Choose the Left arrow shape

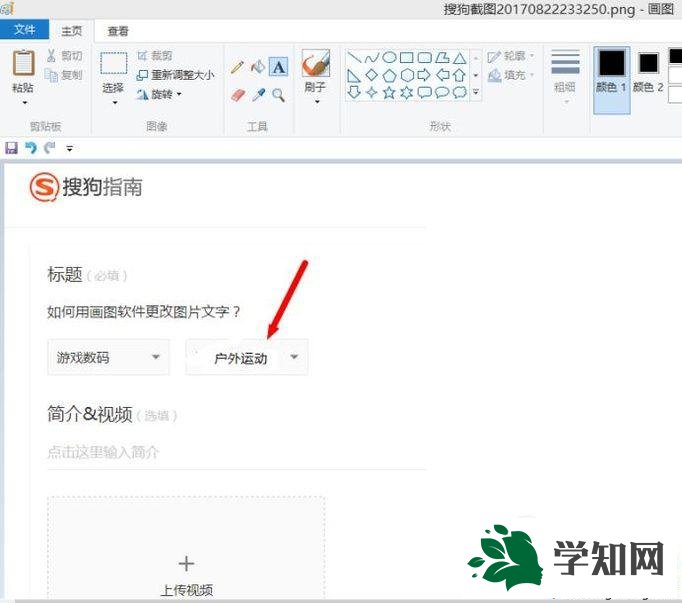tap(442, 75)
